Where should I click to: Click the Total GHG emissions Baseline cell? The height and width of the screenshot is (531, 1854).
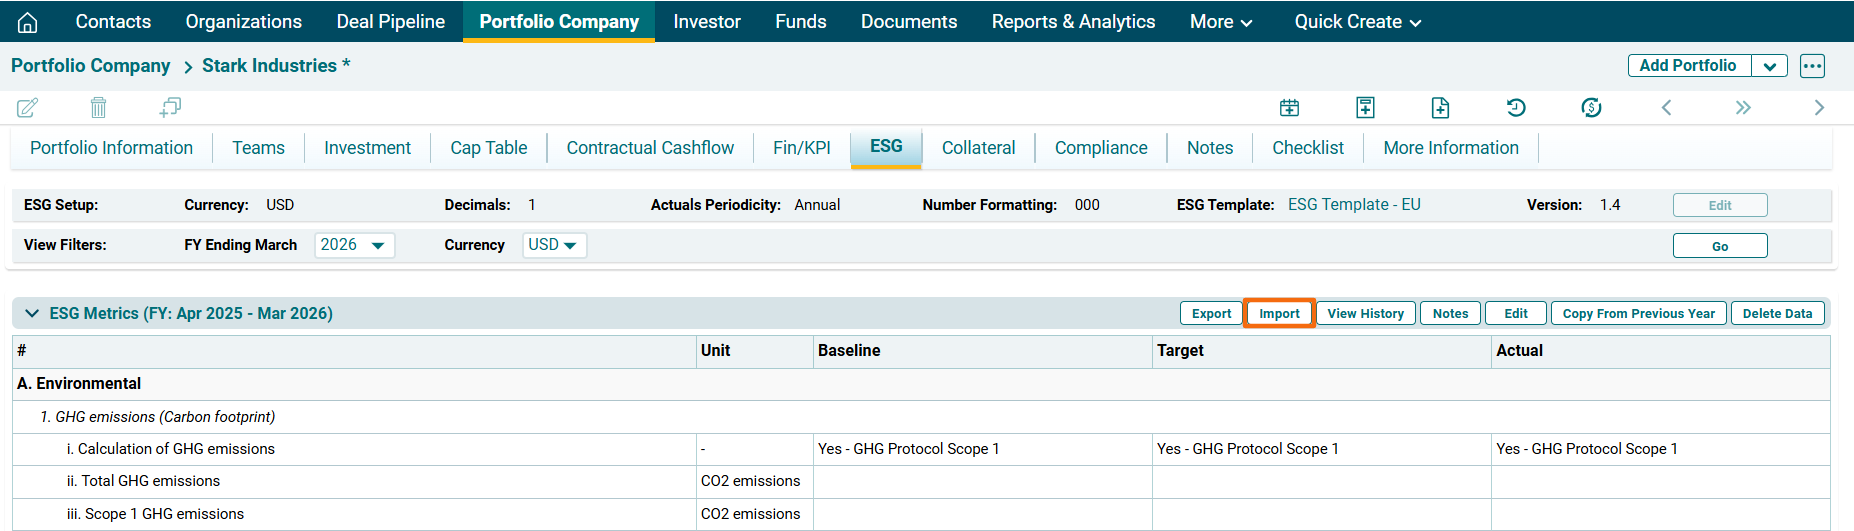tap(982, 481)
